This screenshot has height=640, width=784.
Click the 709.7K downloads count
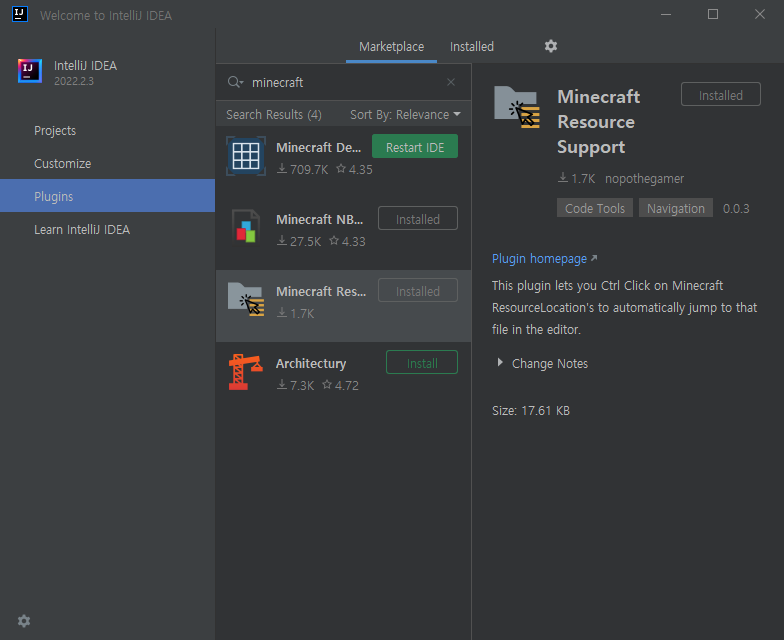coord(303,170)
